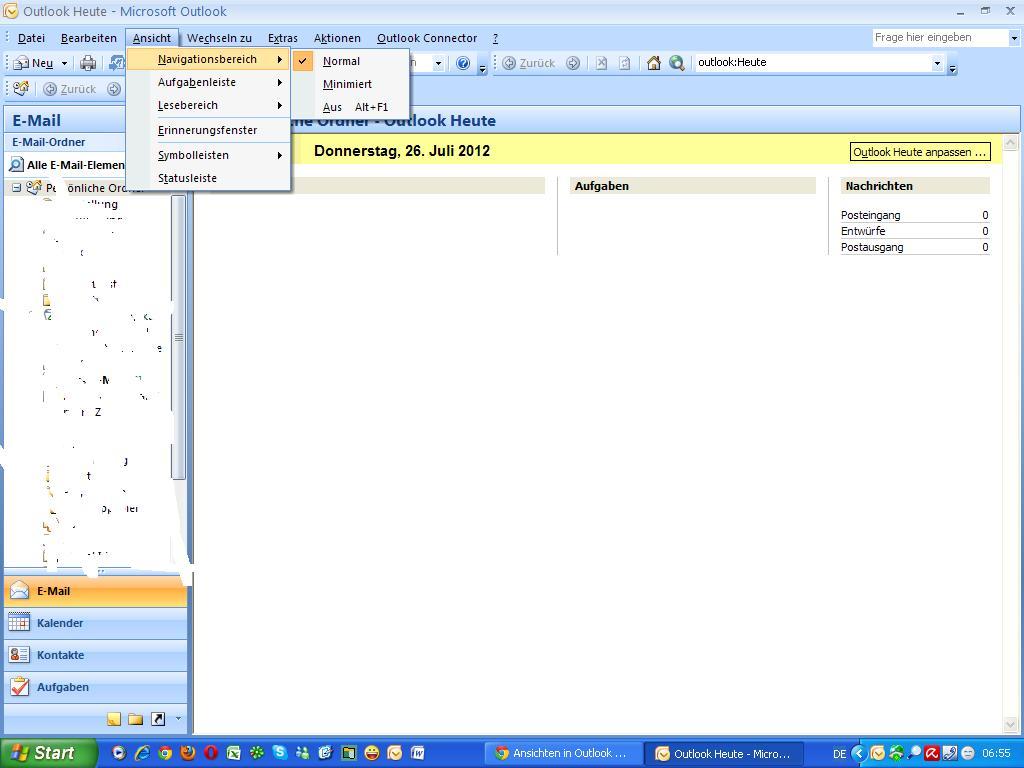Launch Excel from the quick launch bar
Viewport: 1024px width, 768px height.
pos(234,753)
